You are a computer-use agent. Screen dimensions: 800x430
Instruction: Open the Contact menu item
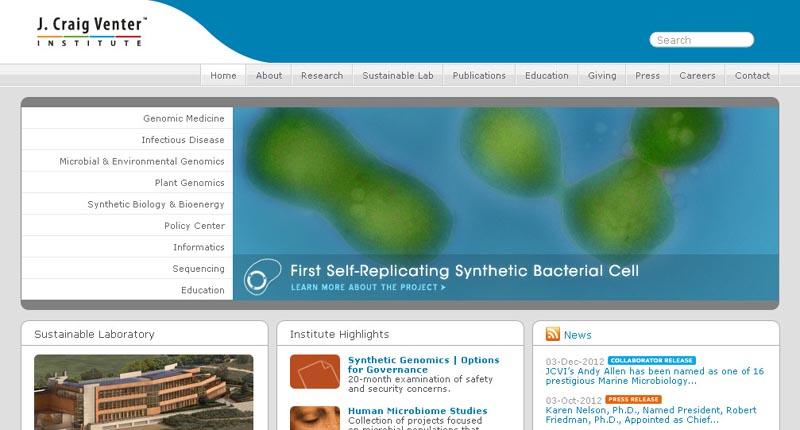tap(753, 75)
